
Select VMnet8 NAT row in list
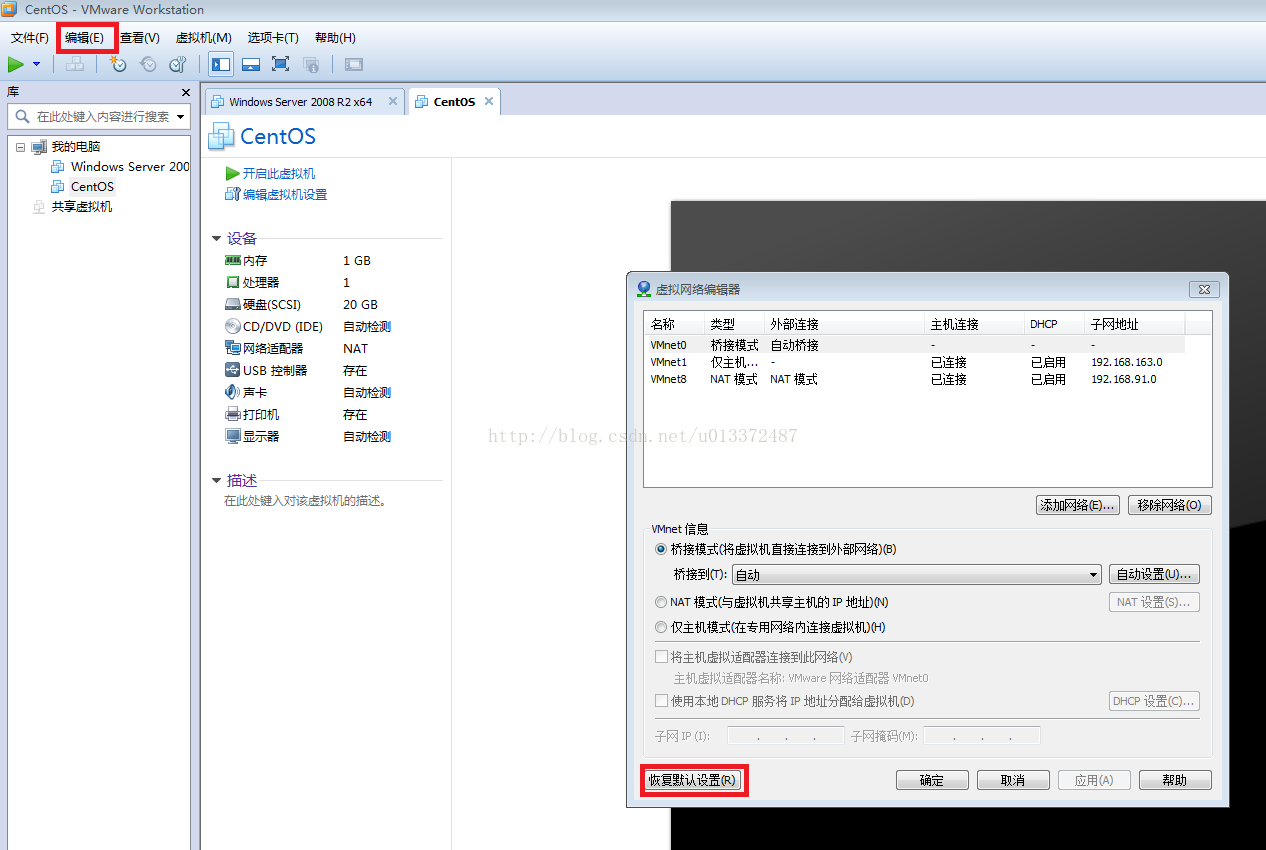916,379
